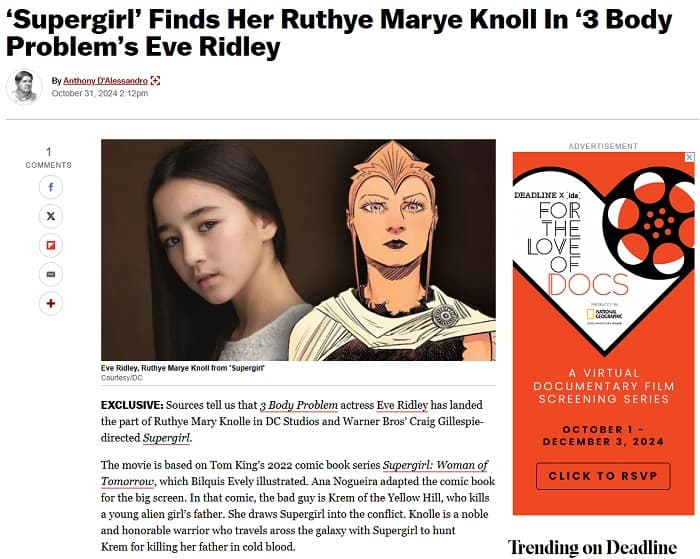The image size is (700, 559).
Task: Share article on Facebook
Action: tap(50, 187)
